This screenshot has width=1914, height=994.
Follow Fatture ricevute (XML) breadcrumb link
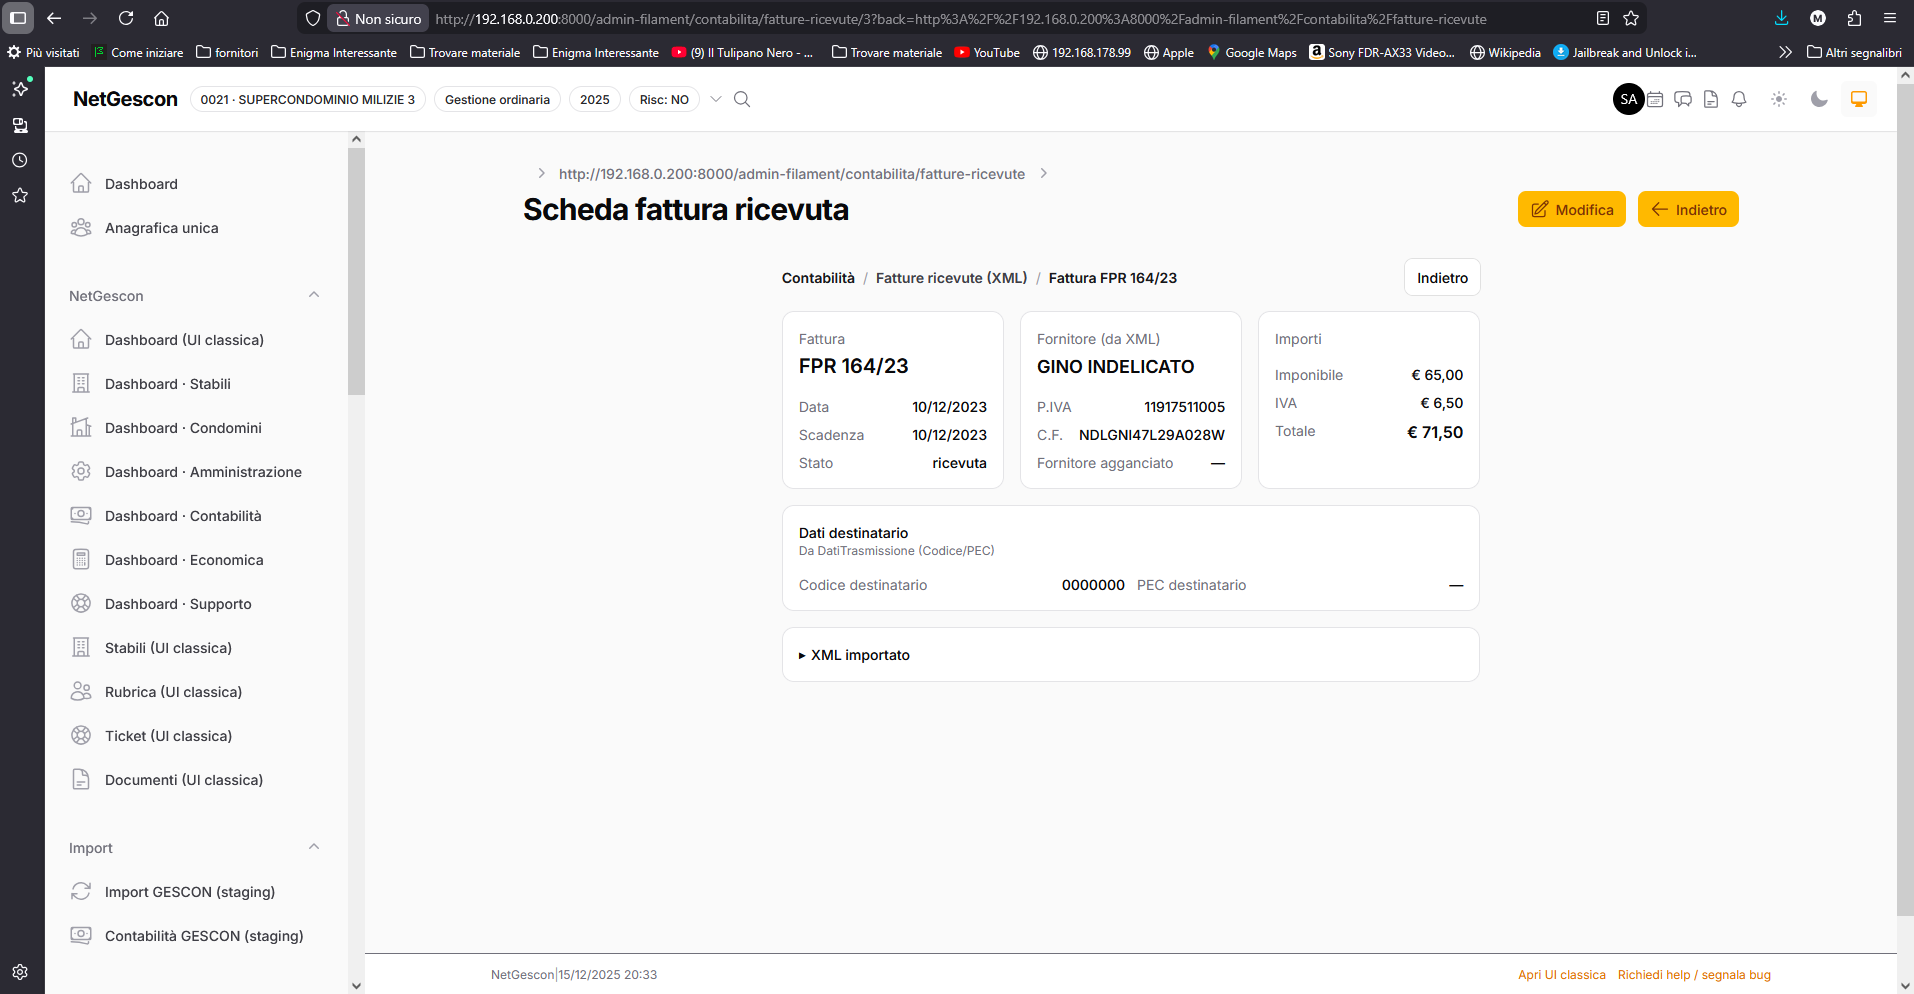[951, 278]
